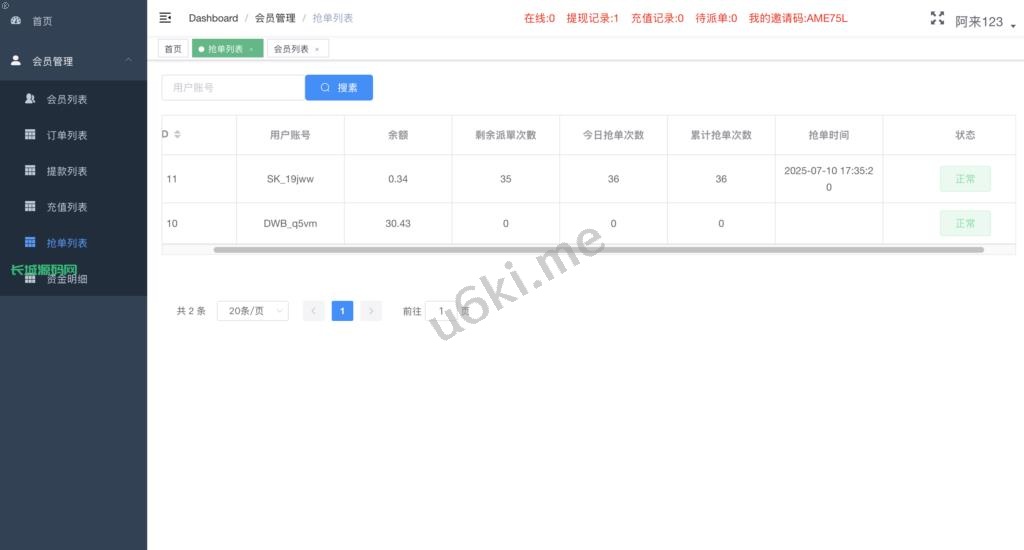Click the hamburger menu collapse icon
Viewport: 1024px width, 550px height.
click(x=165, y=18)
